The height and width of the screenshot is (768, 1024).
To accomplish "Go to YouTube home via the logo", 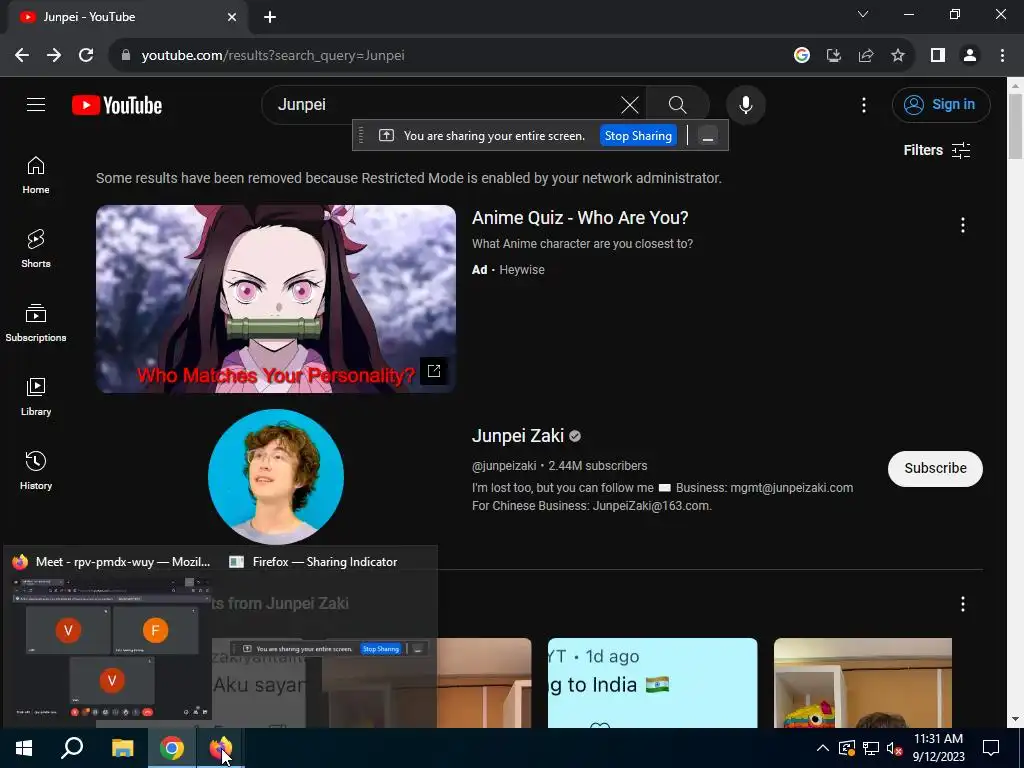I will 117,105.
